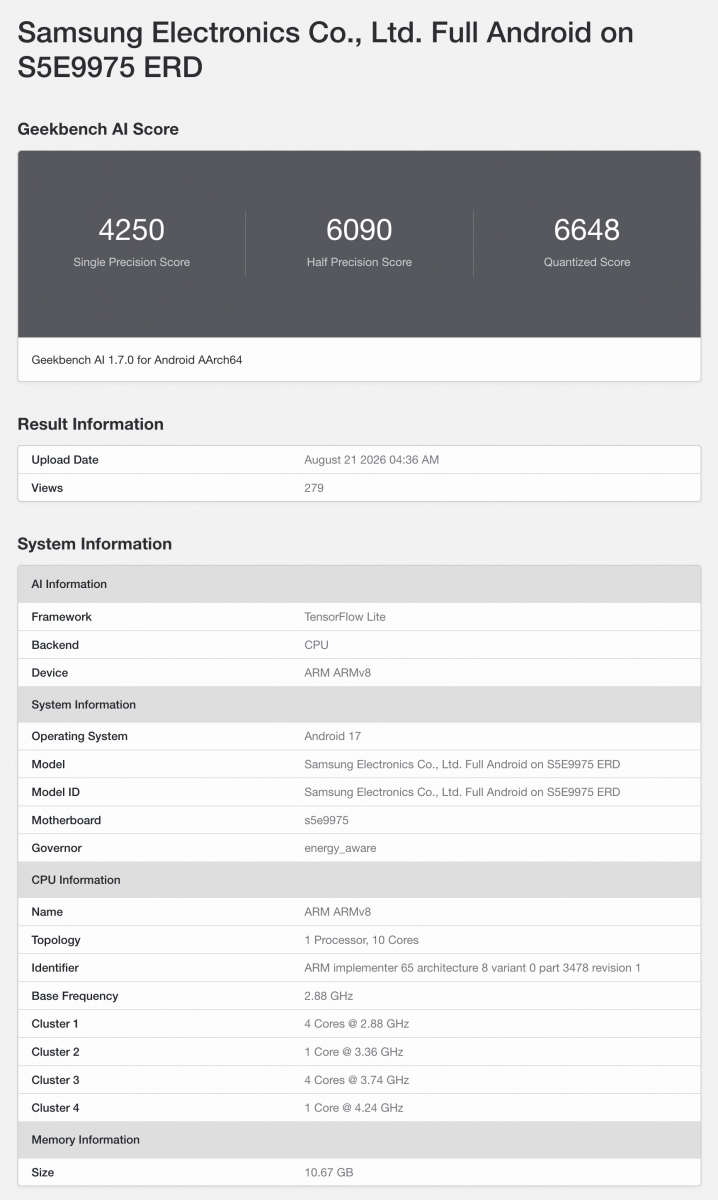The image size is (718, 1200).
Task: Click the Operating System value Android 17
Action: (332, 736)
